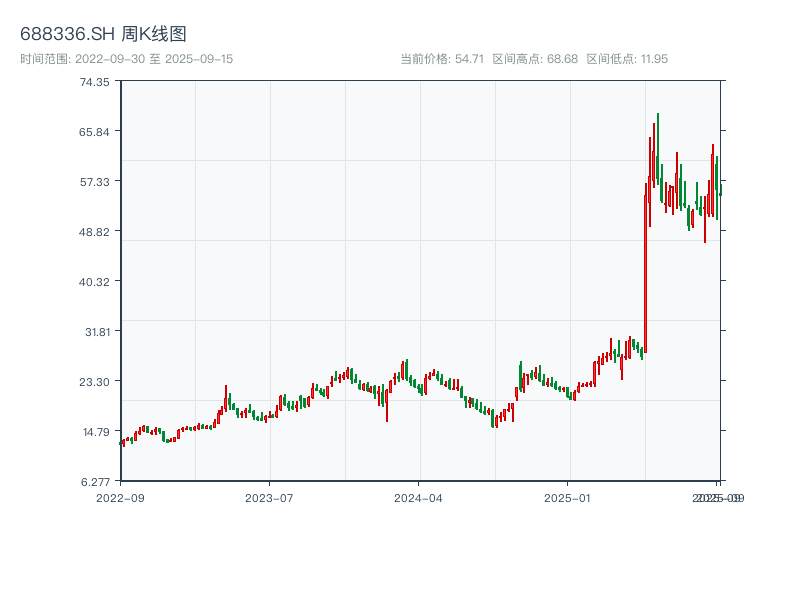Screen dimensions: 800x600
Task: Click the 区间低点 11.95 label
Action: tap(627, 59)
